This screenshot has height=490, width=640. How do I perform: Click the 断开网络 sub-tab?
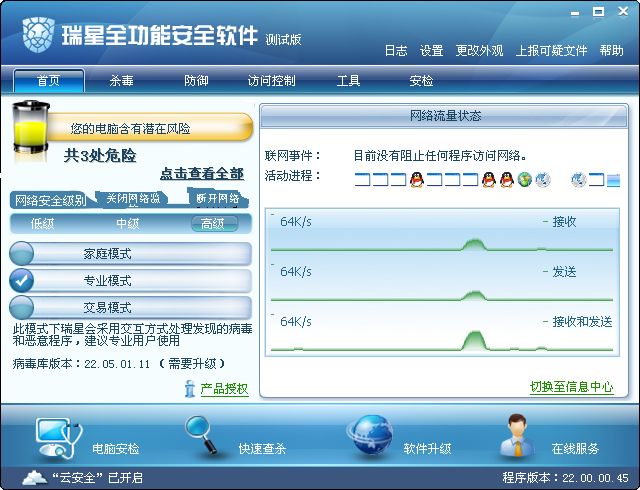[x=218, y=198]
